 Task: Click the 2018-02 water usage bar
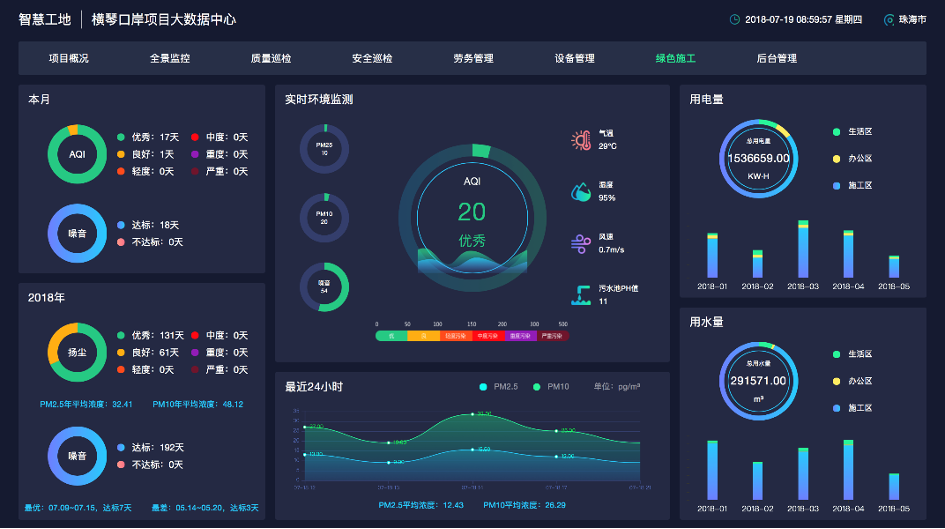(758, 481)
